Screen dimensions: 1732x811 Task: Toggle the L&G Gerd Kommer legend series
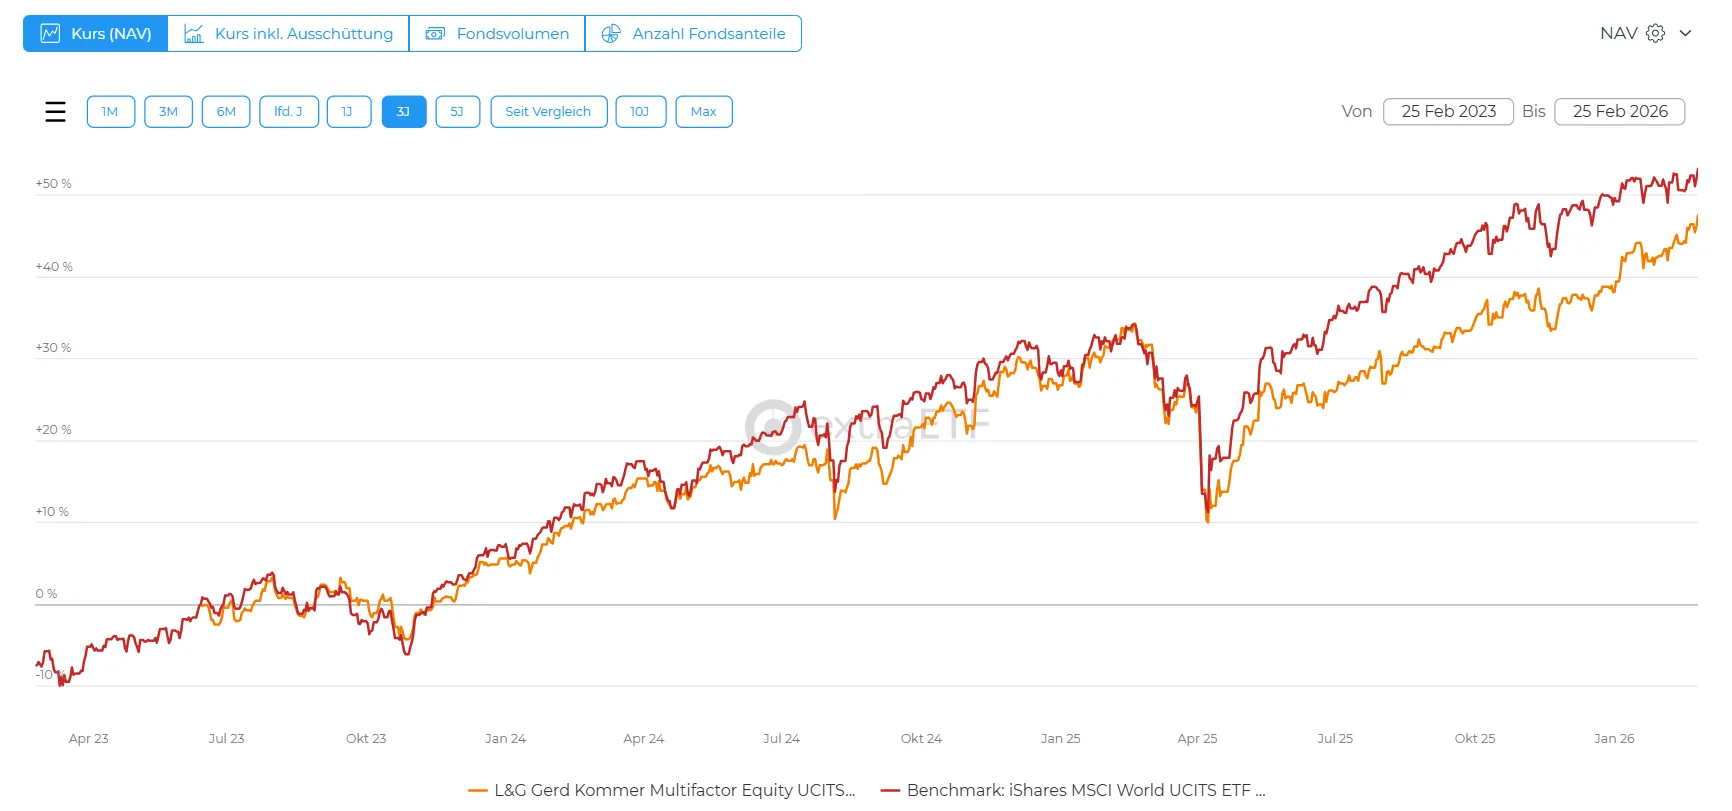click(674, 790)
